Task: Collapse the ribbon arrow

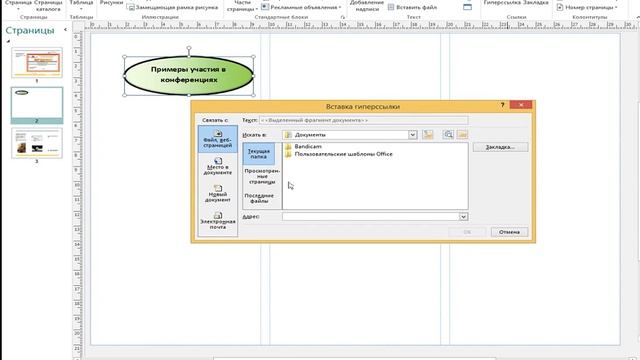Action: coord(638,17)
